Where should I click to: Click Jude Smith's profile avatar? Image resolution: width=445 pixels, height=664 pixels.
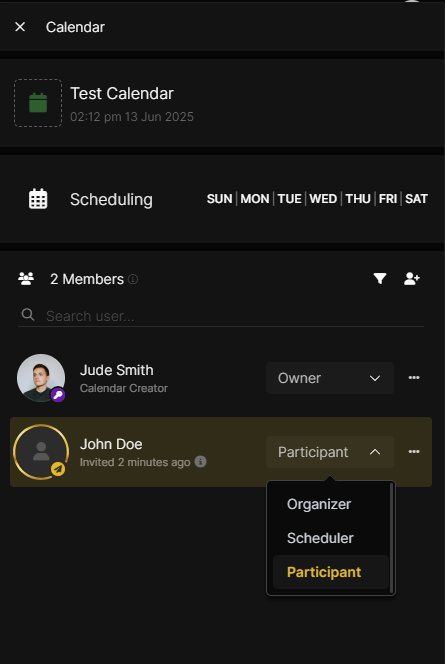41,378
